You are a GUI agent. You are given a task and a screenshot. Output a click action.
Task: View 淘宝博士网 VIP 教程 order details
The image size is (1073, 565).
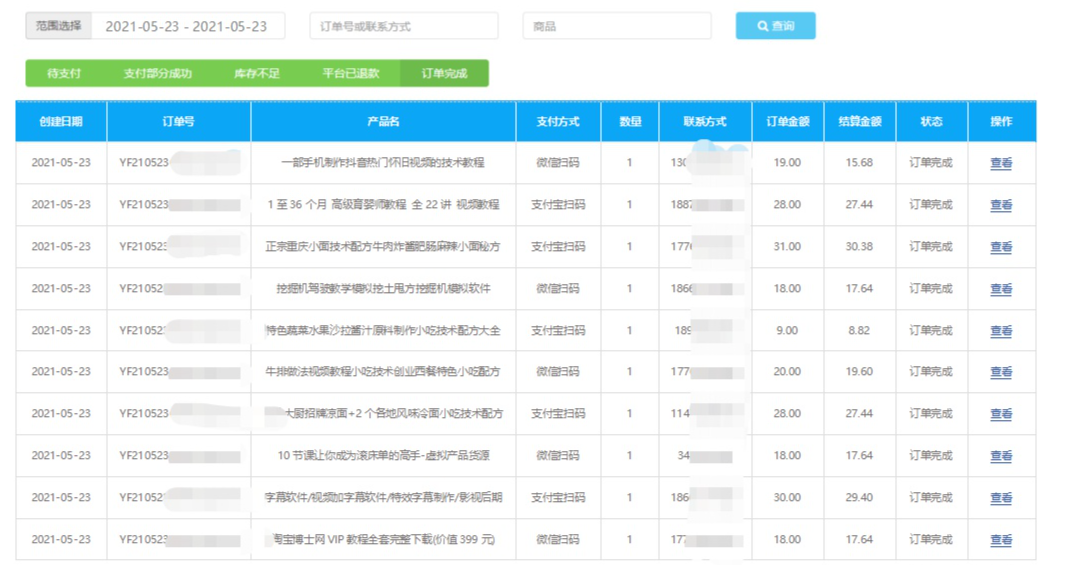click(1000, 540)
